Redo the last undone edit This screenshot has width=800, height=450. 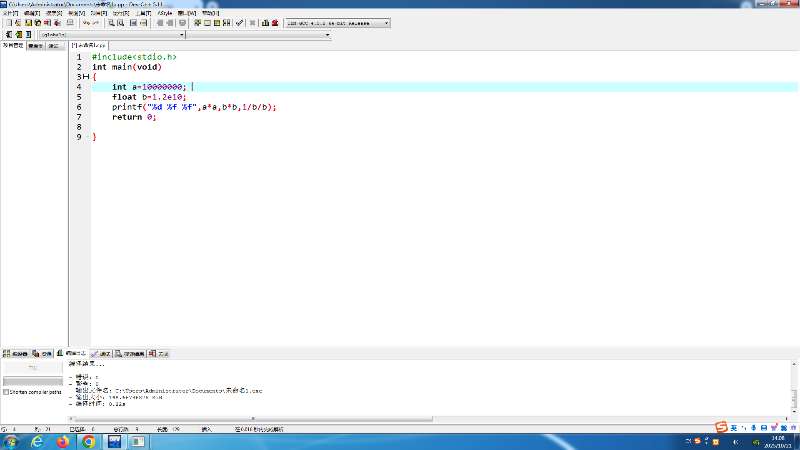tap(95, 23)
